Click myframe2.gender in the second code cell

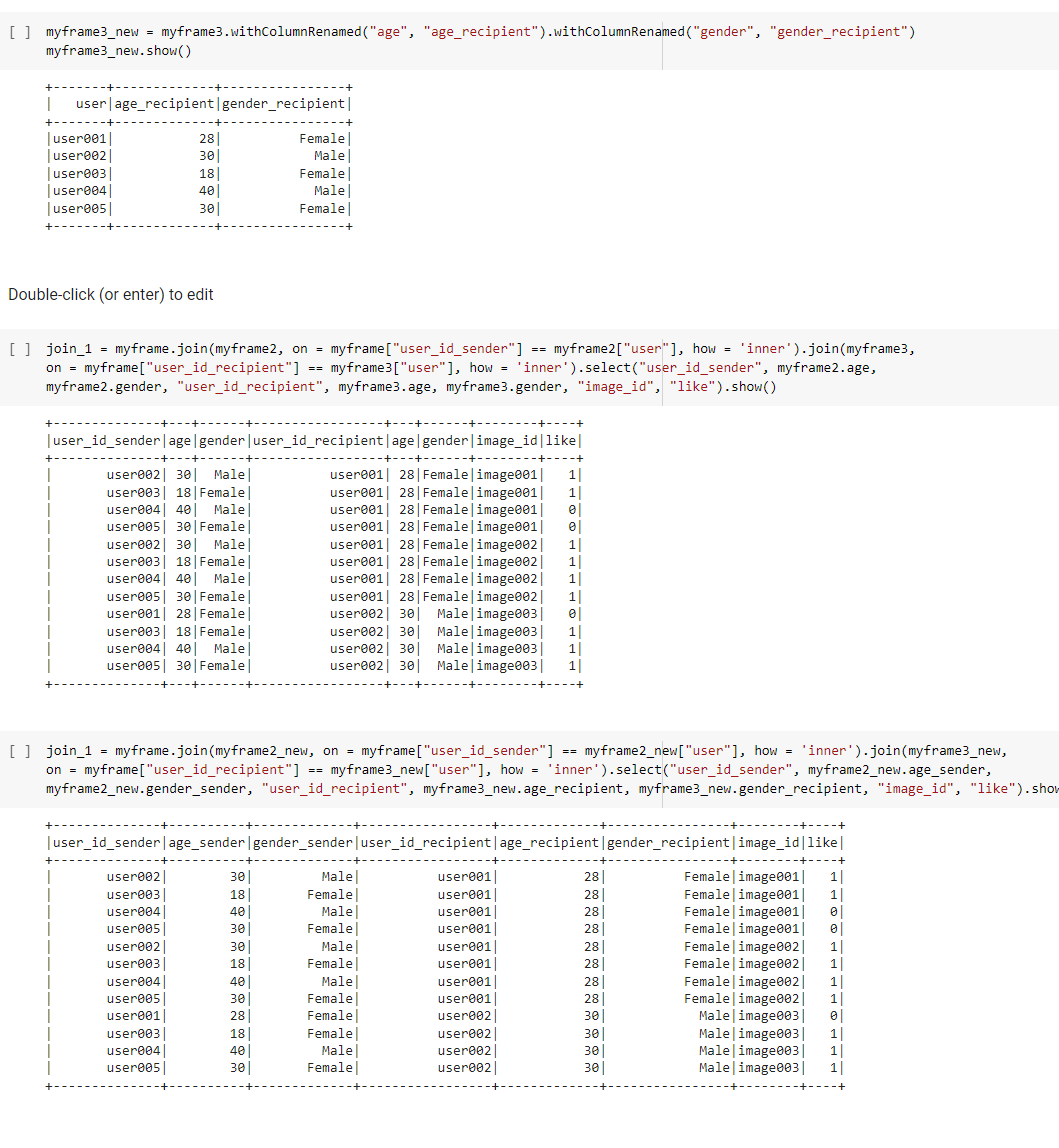[x=103, y=387]
